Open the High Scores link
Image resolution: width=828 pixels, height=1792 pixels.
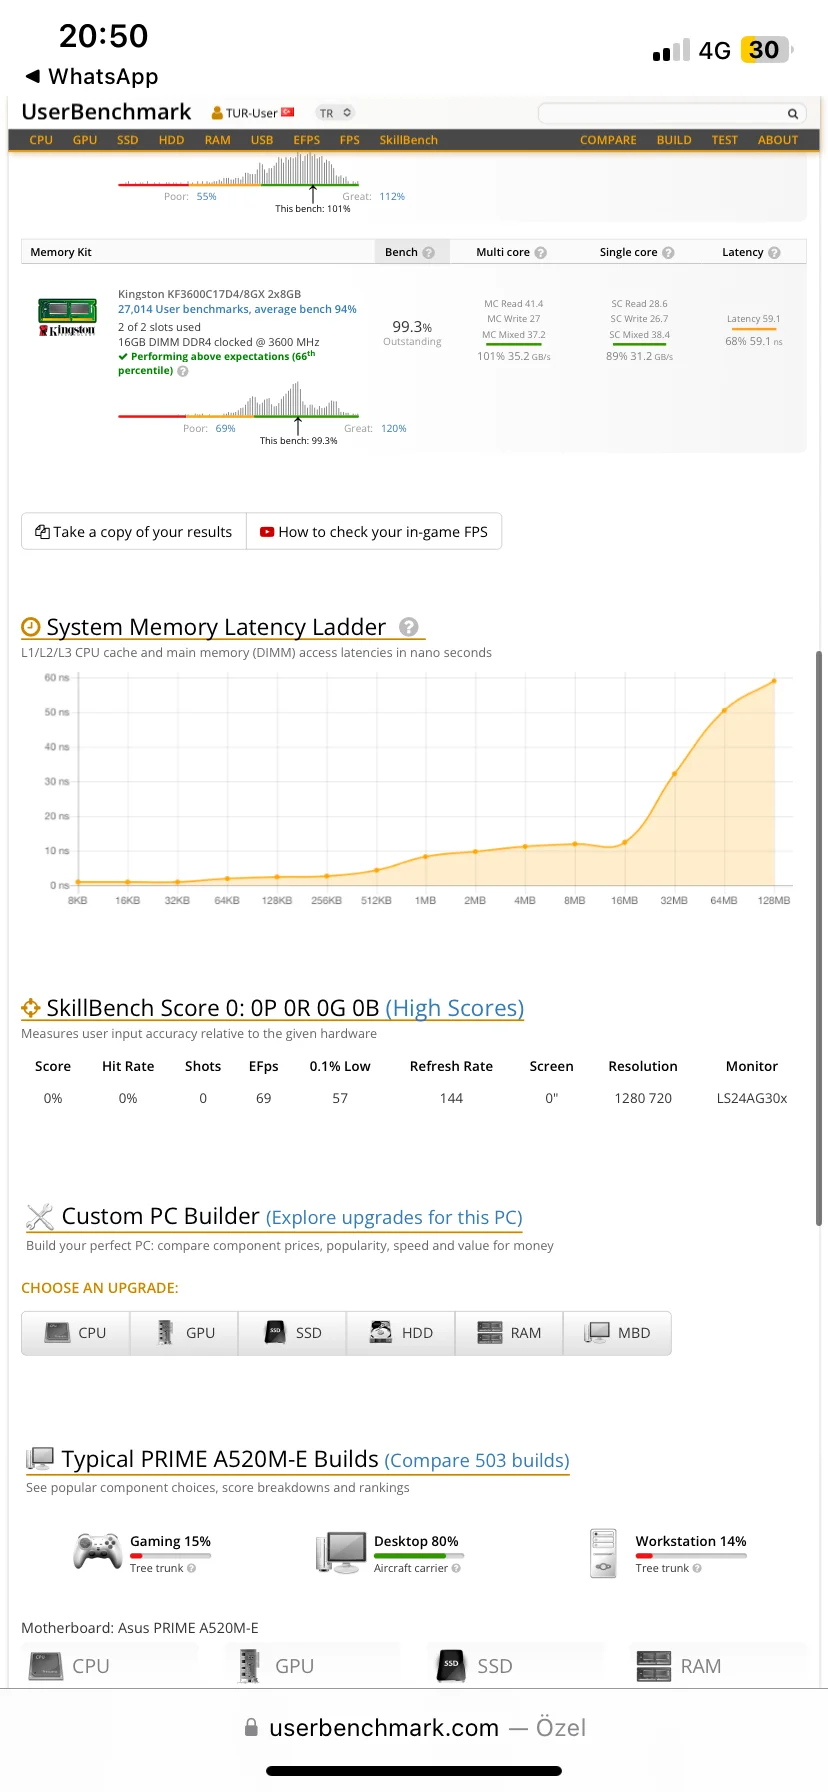pos(455,1008)
